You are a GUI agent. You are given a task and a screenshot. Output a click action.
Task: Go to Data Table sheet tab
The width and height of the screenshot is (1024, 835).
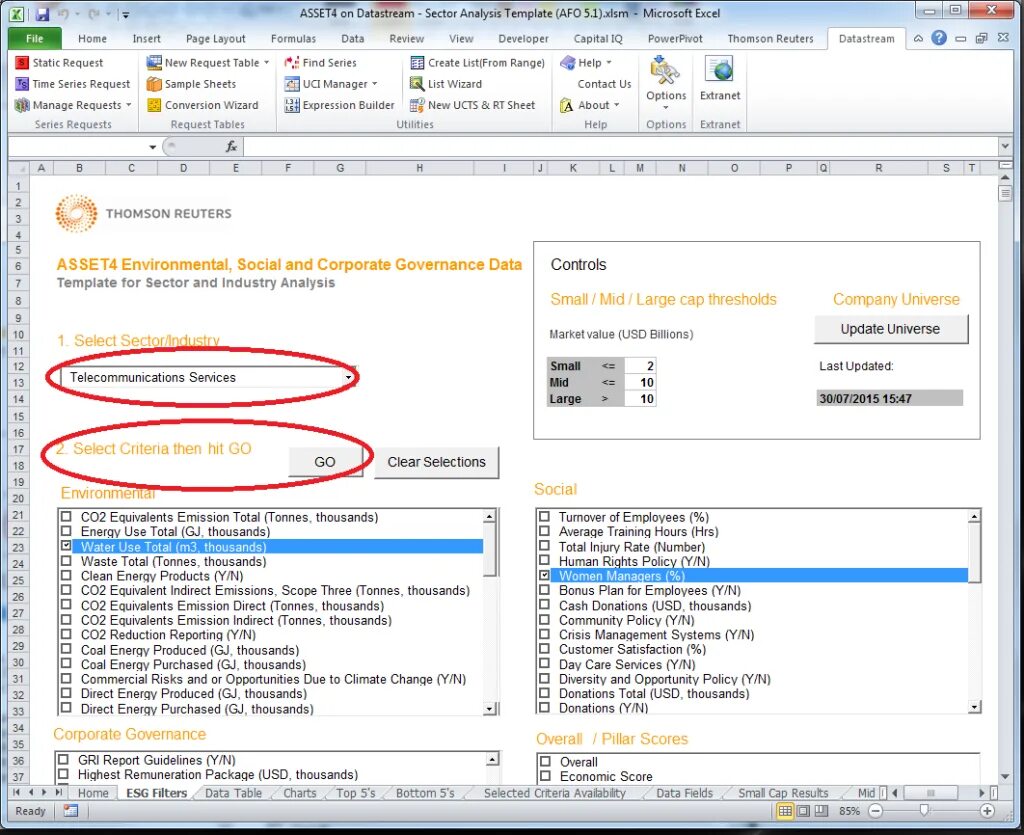(x=233, y=793)
